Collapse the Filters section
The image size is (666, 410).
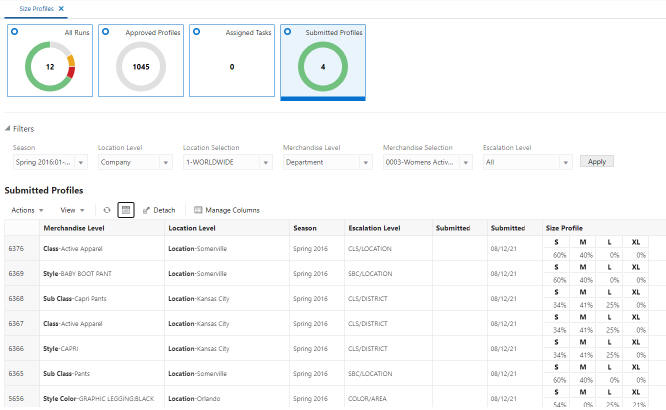[8, 128]
